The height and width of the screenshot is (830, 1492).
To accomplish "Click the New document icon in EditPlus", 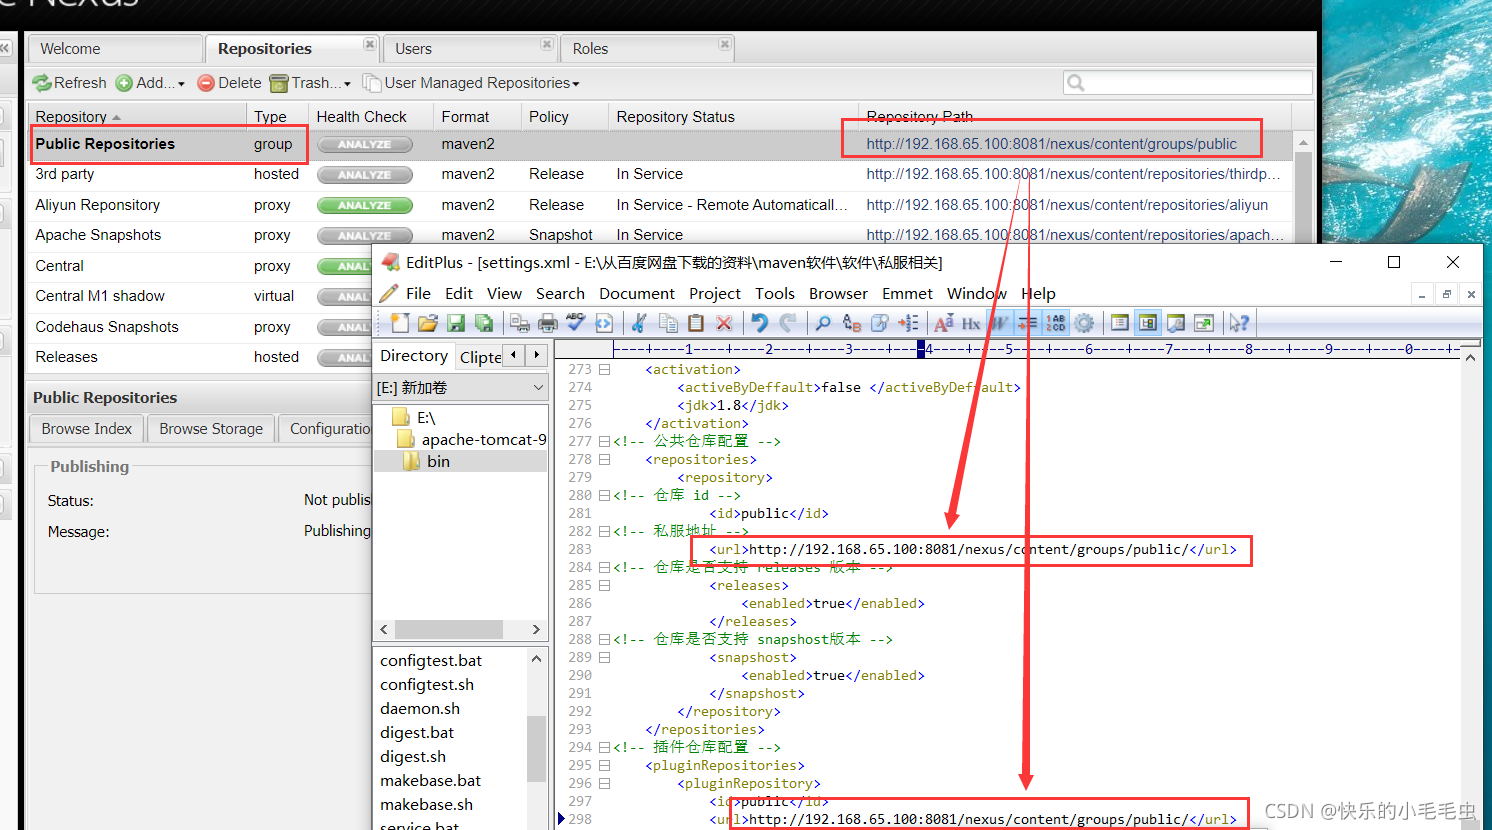I will [400, 323].
